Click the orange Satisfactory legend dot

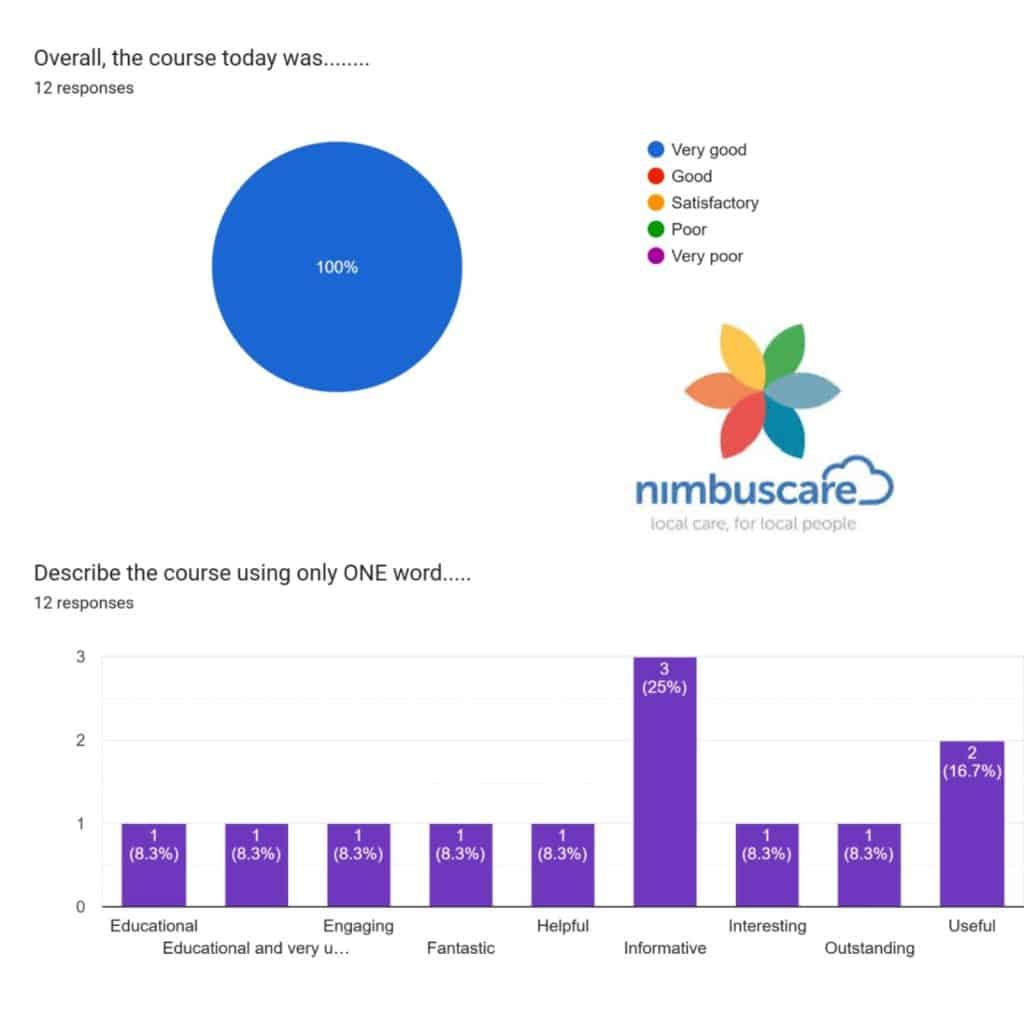pyautogui.click(x=656, y=203)
